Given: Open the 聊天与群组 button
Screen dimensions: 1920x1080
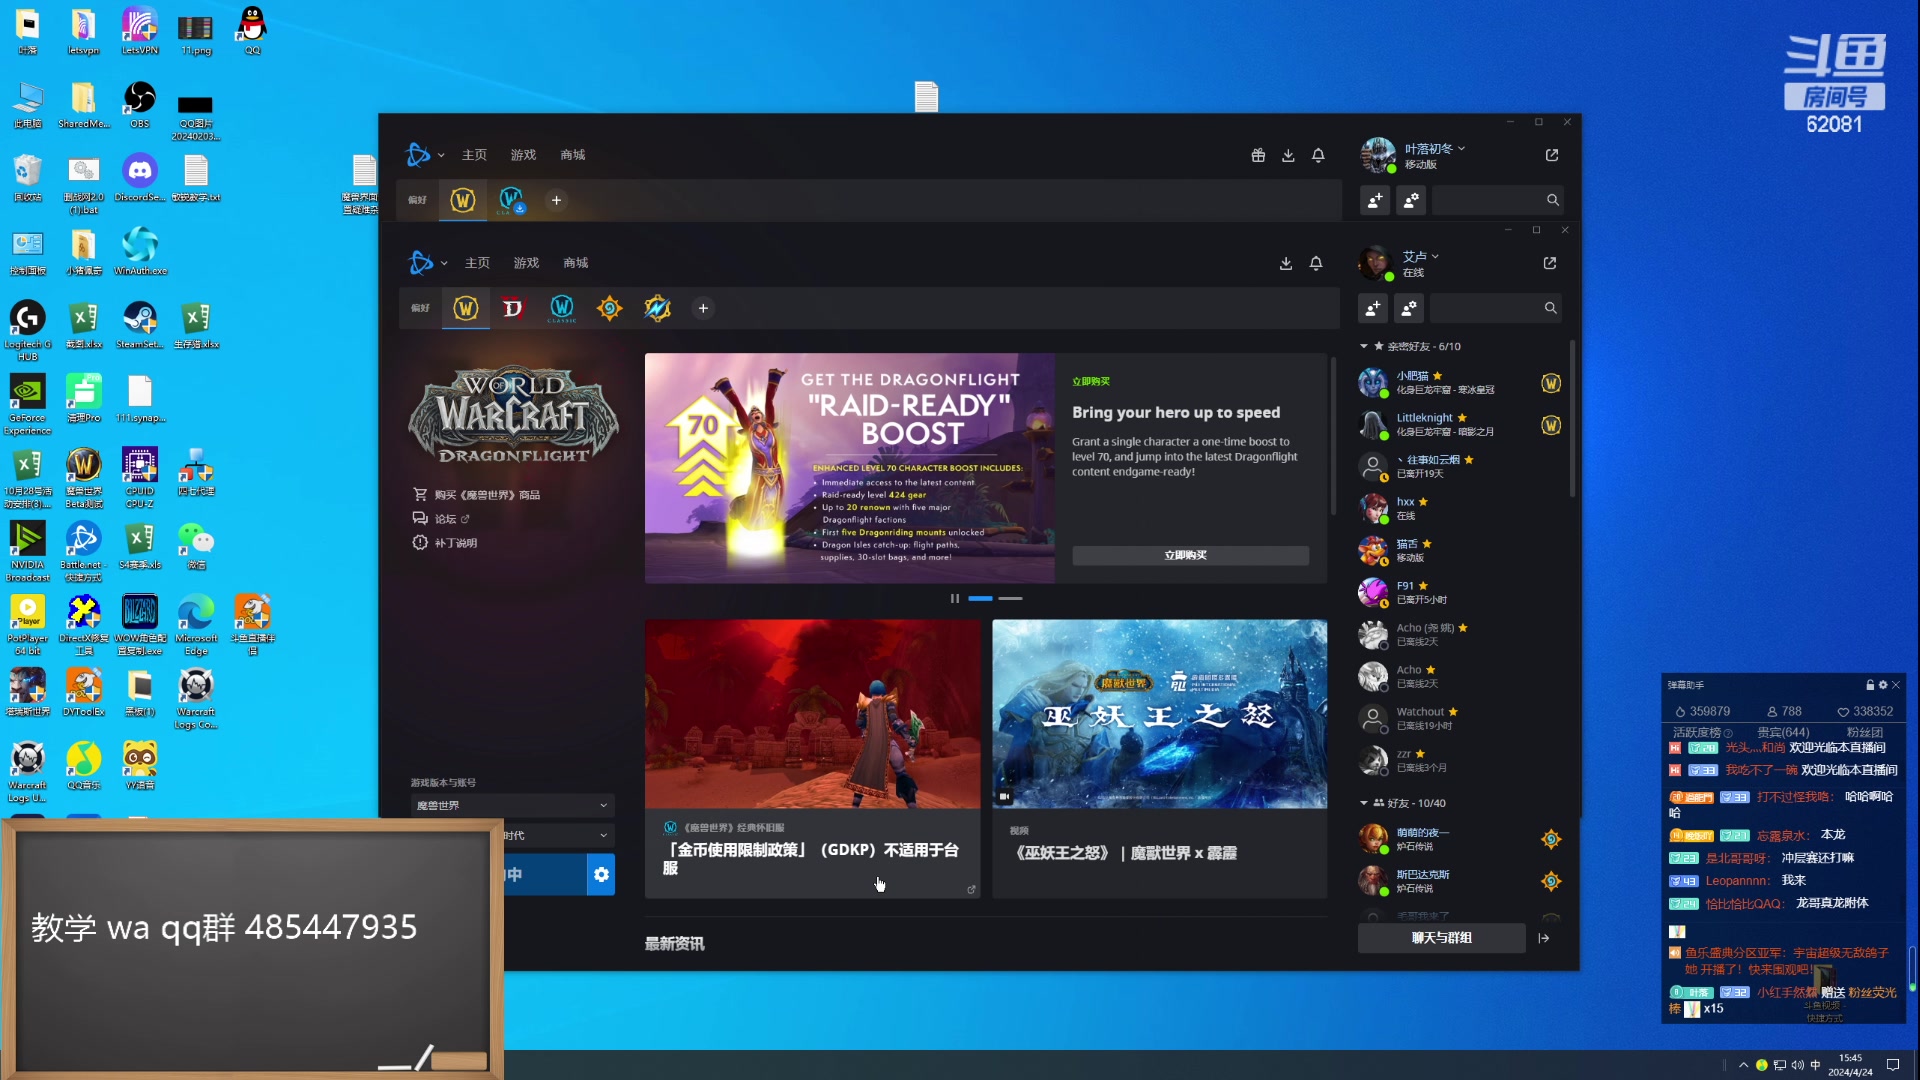Looking at the screenshot, I should [1441, 938].
